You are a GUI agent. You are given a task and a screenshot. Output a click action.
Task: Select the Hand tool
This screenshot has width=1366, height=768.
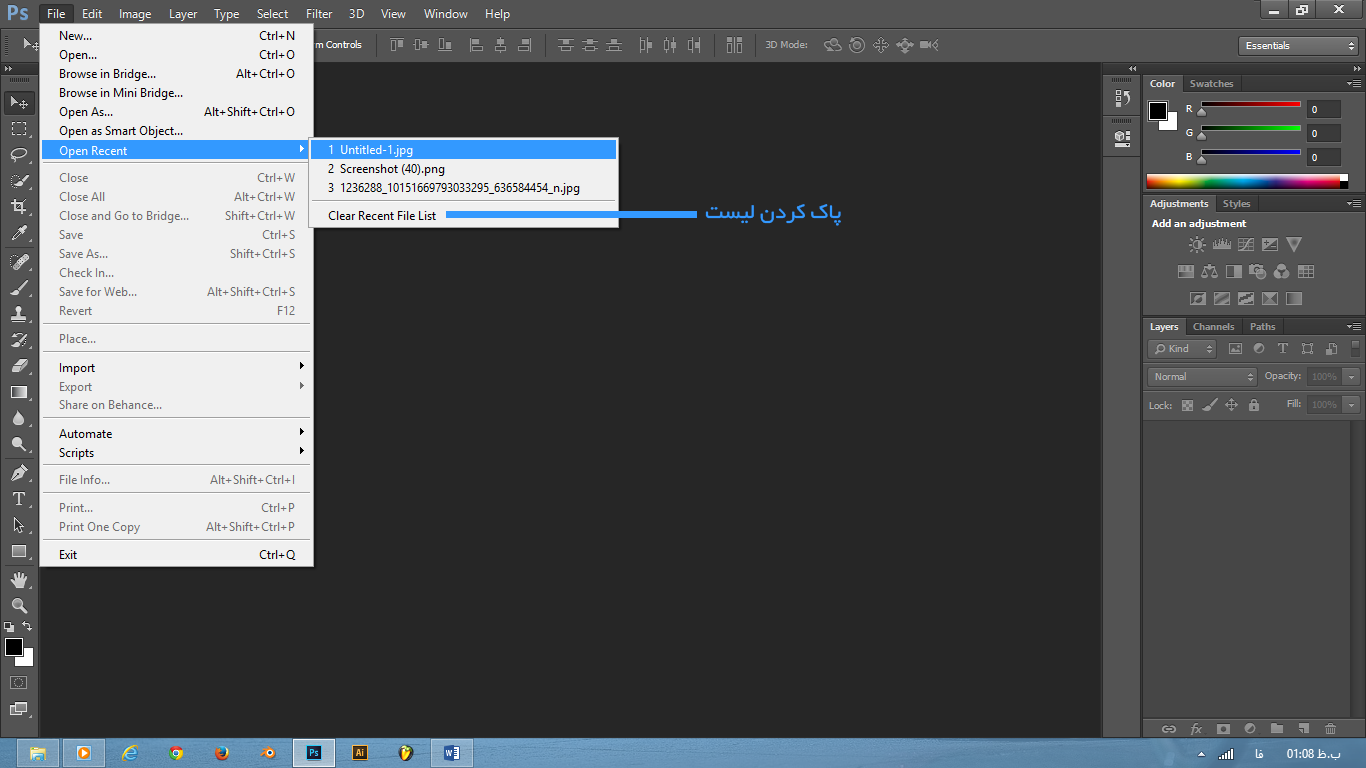[x=19, y=580]
